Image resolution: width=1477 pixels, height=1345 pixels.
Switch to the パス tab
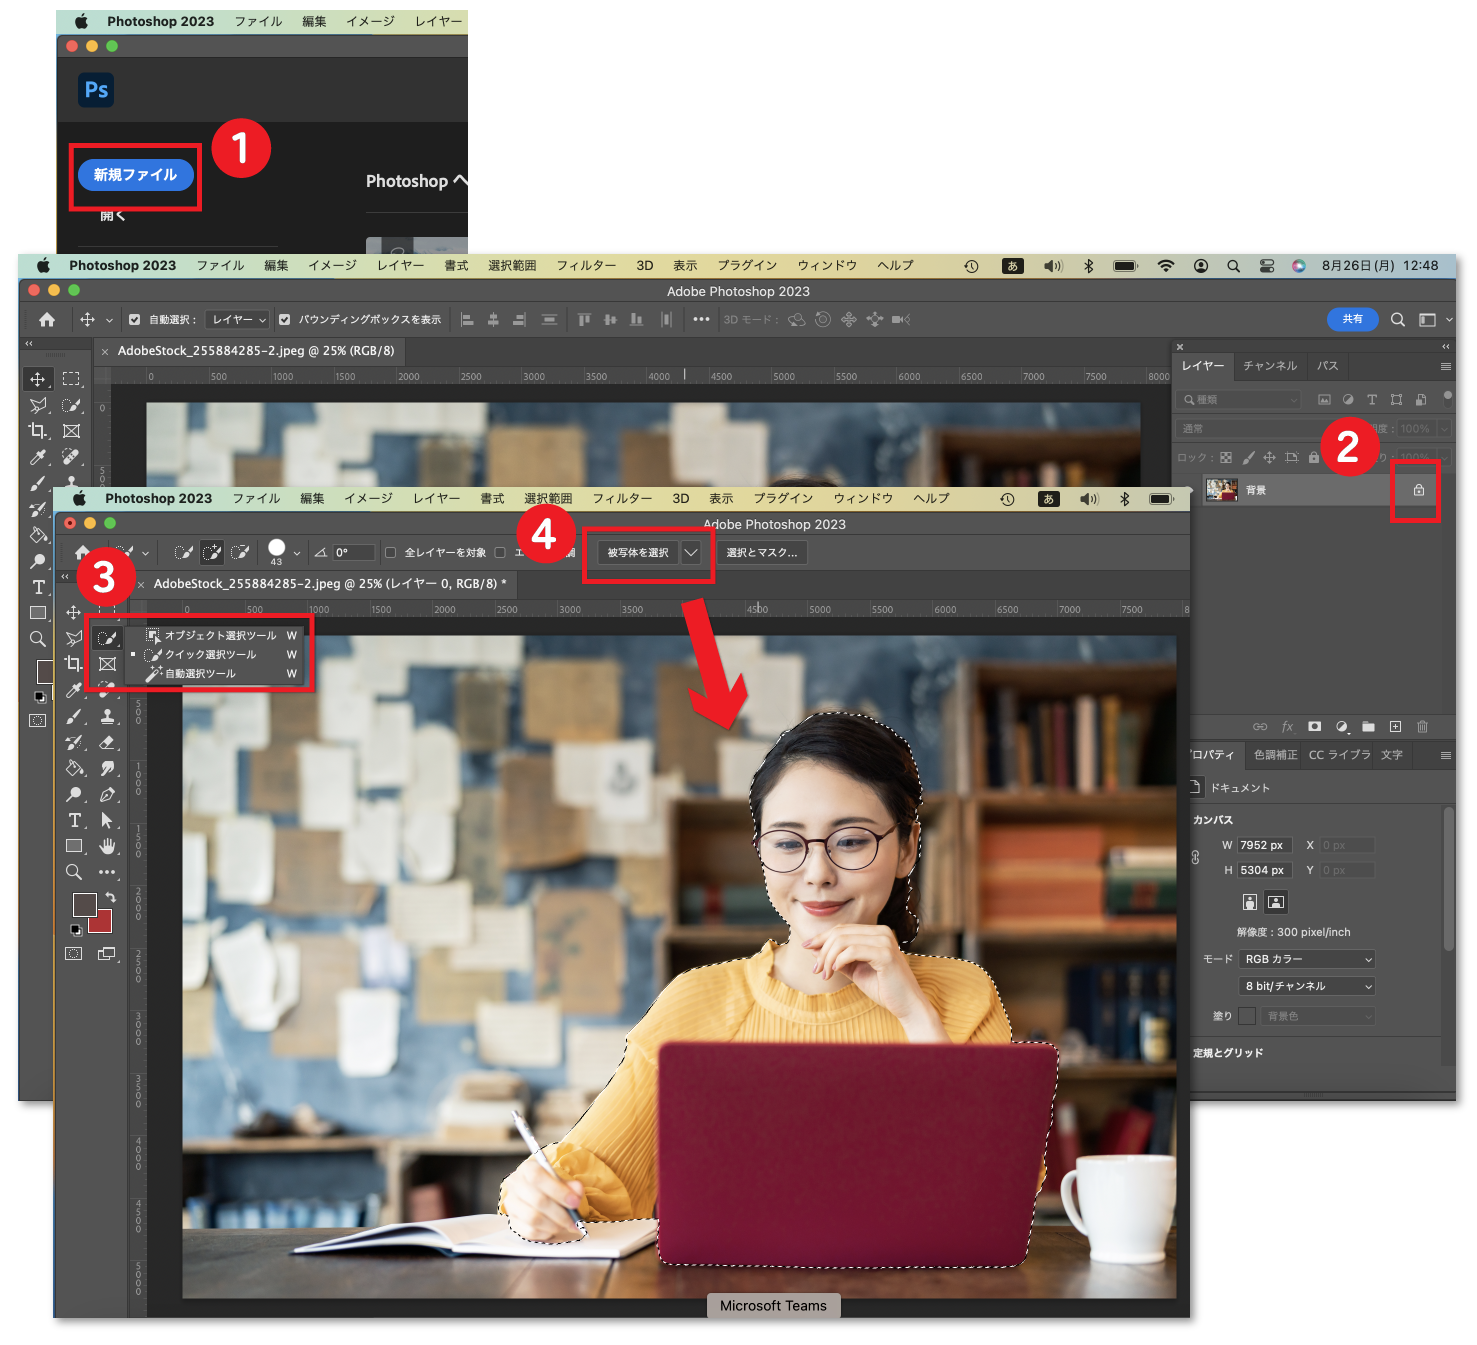pos(1327,366)
